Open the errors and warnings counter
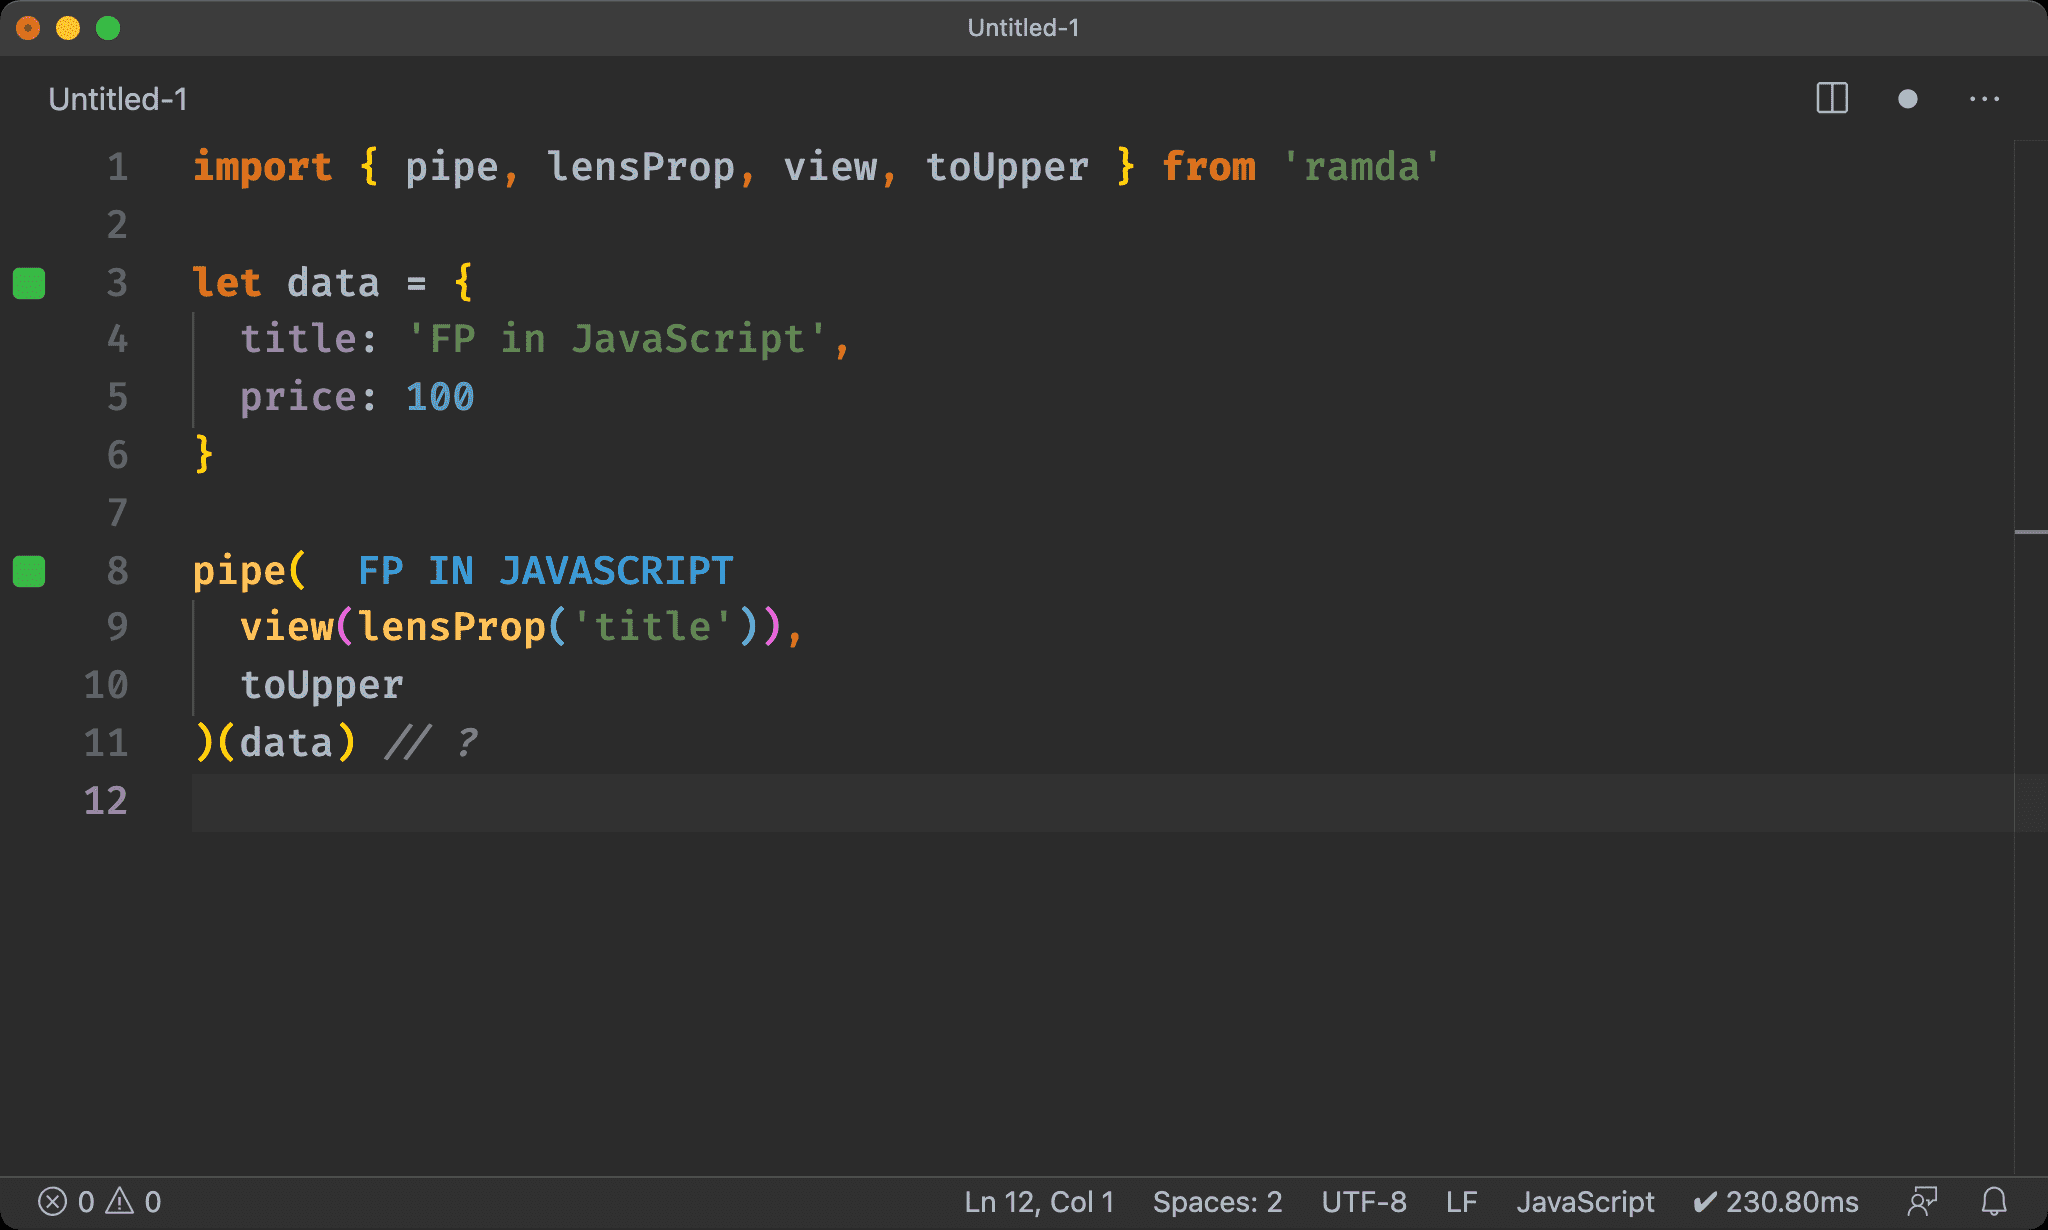The height and width of the screenshot is (1230, 2048). point(99,1201)
